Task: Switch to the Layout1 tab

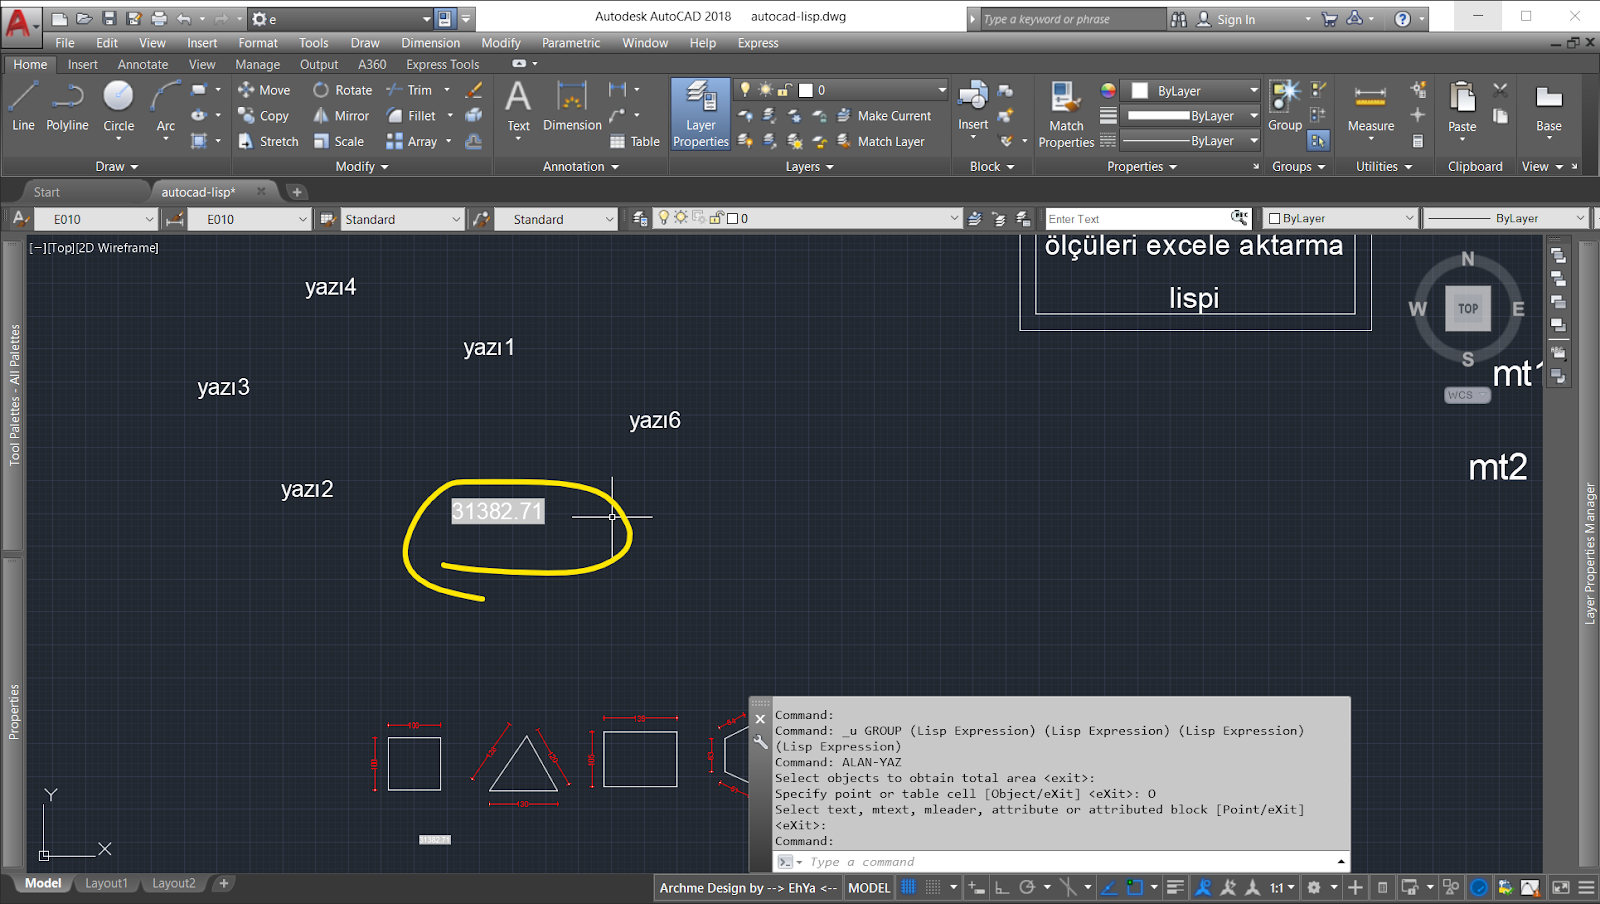Action: (x=106, y=883)
